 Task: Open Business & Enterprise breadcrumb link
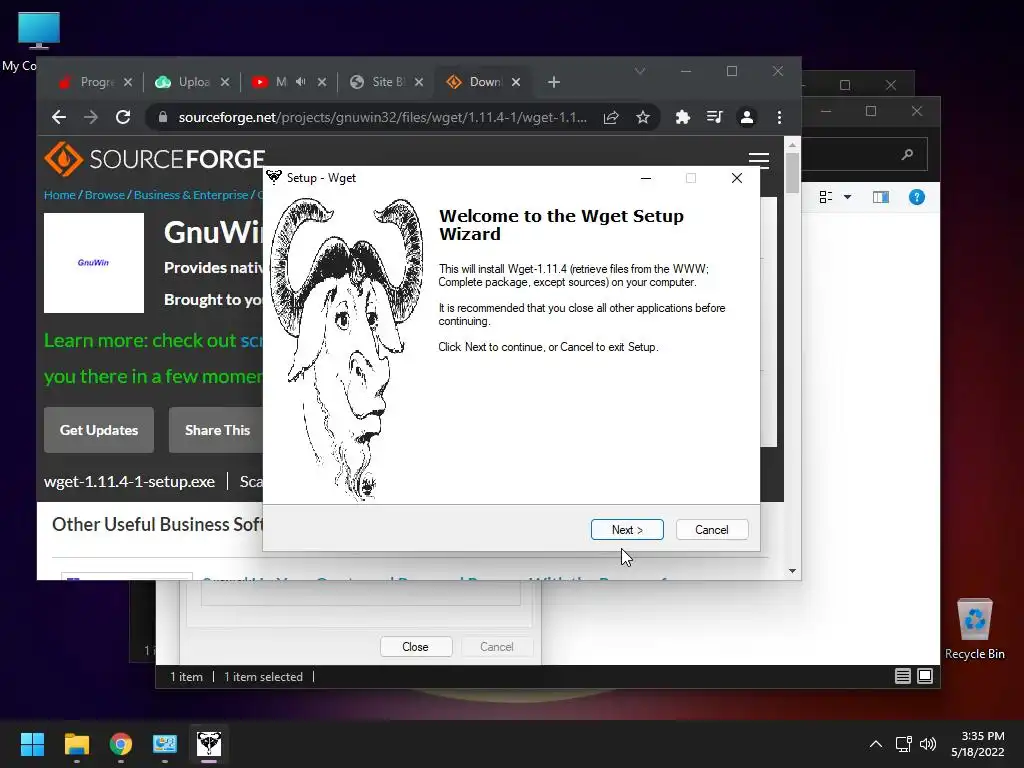tap(191, 195)
